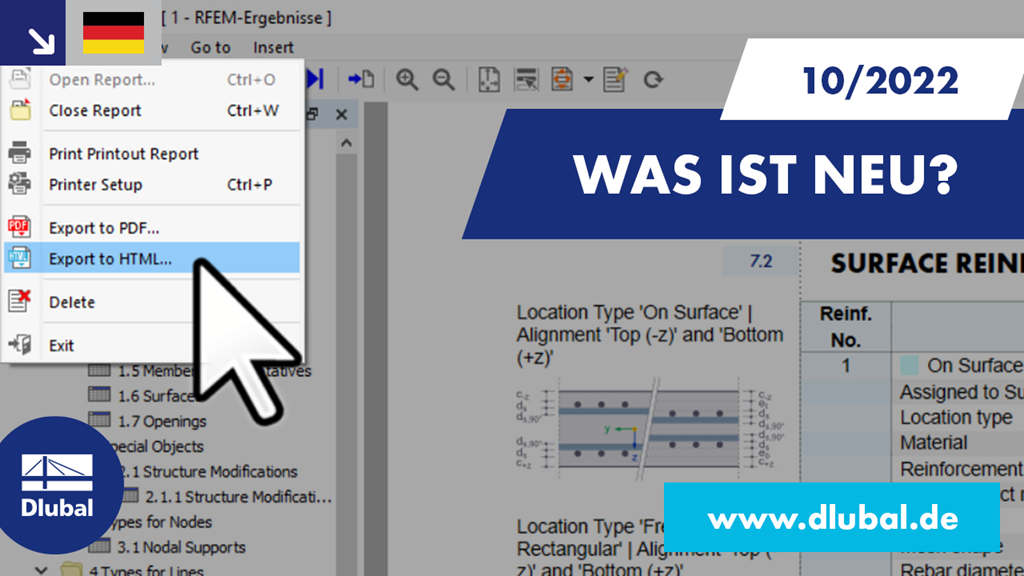Viewport: 1024px width, 576px height.
Task: Click table icon beside 3.1 Nodal Supports
Action: [99, 546]
